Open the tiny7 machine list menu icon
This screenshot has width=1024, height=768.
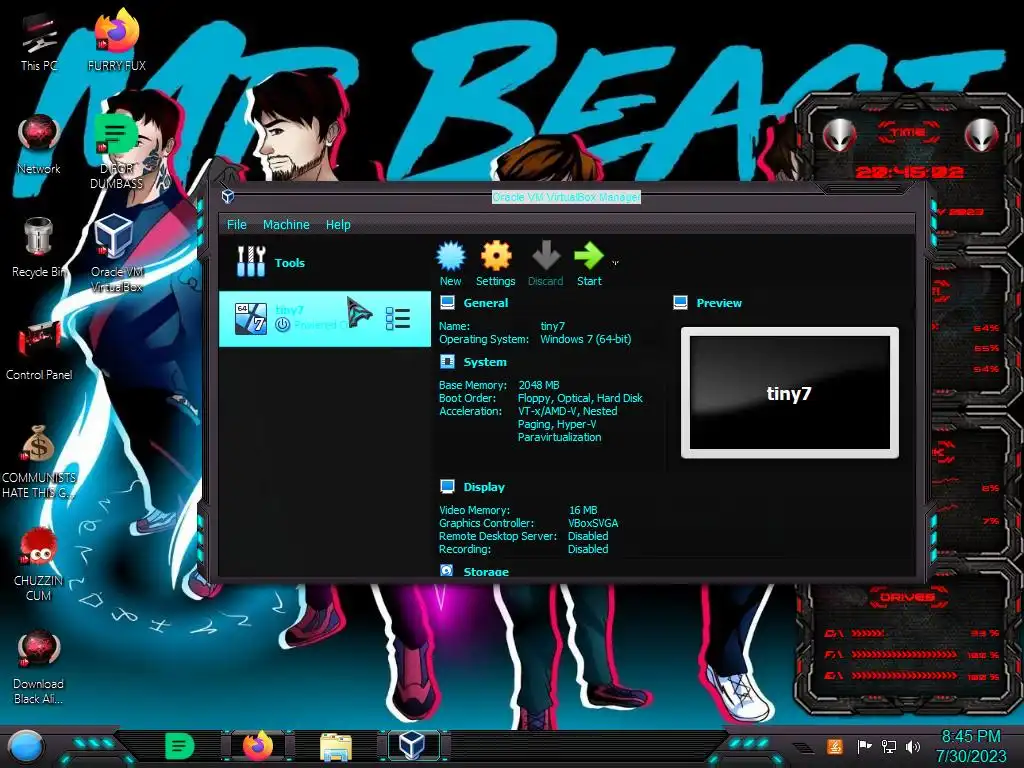[398, 319]
